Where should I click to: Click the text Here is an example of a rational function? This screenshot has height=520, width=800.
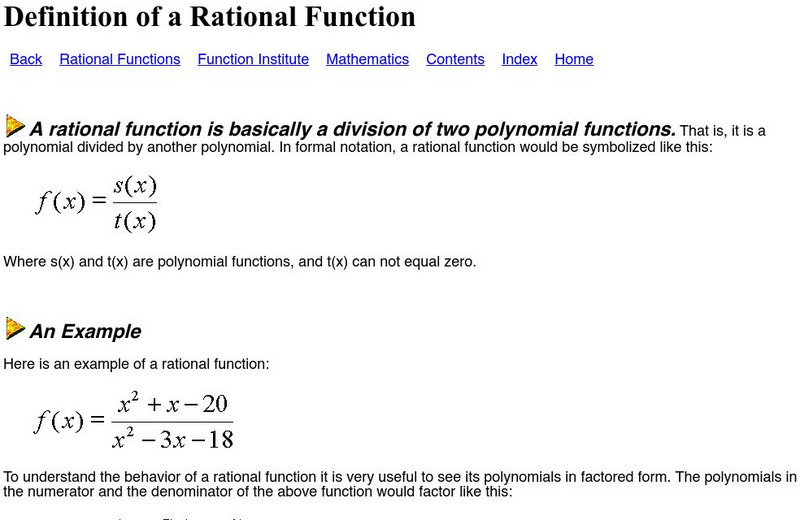pyautogui.click(x=136, y=364)
